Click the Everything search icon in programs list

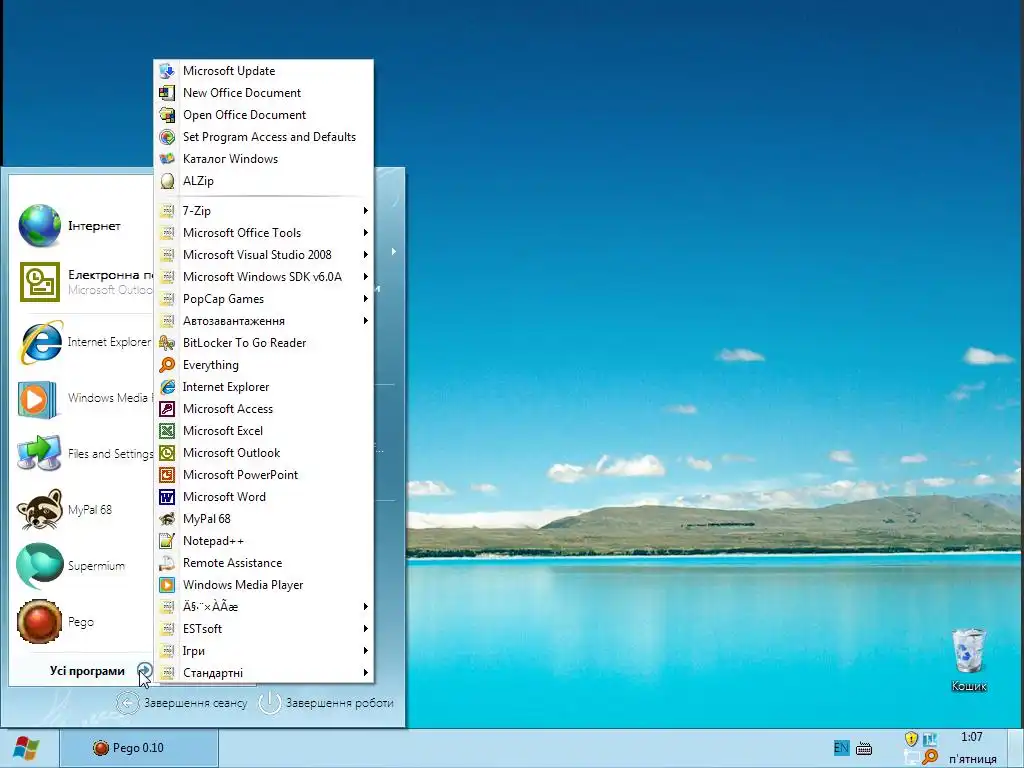click(x=167, y=365)
